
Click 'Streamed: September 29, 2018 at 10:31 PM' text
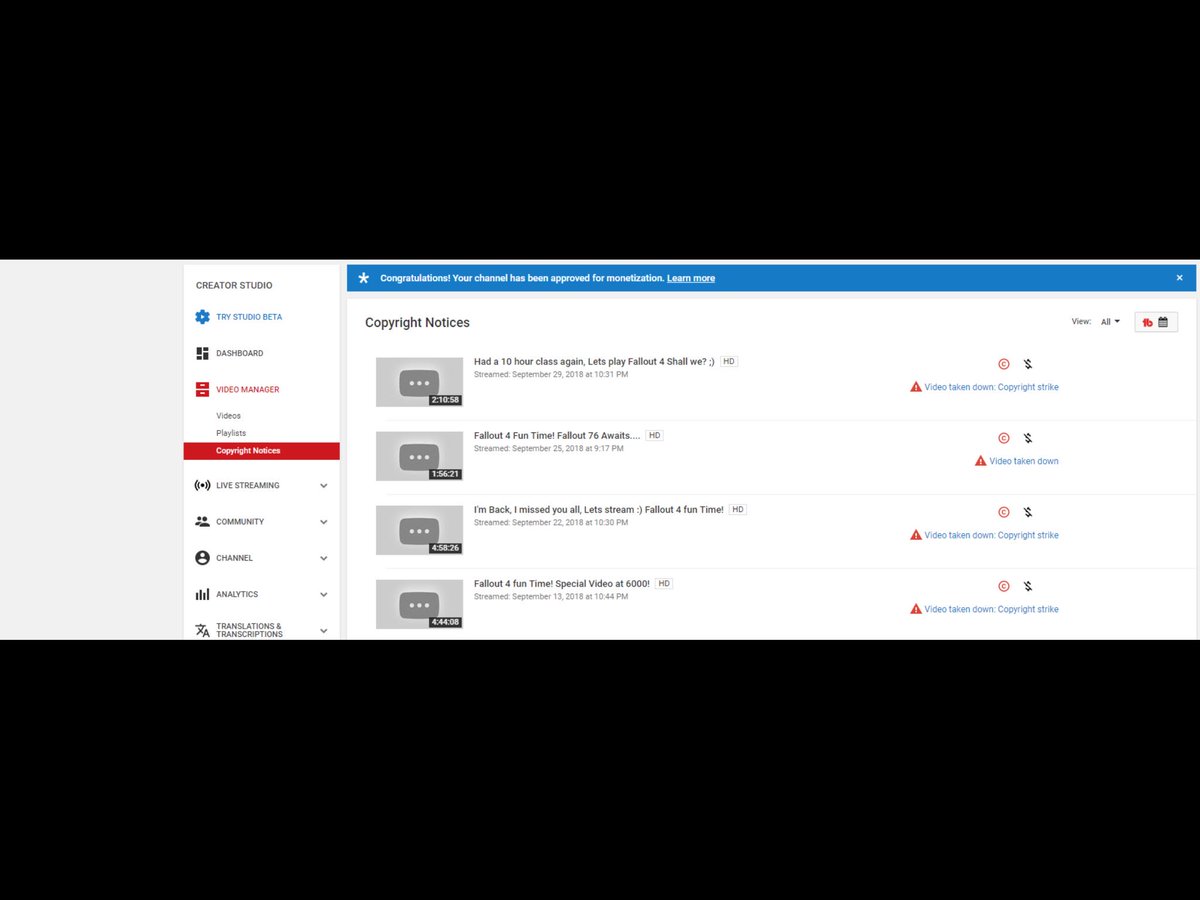551,374
